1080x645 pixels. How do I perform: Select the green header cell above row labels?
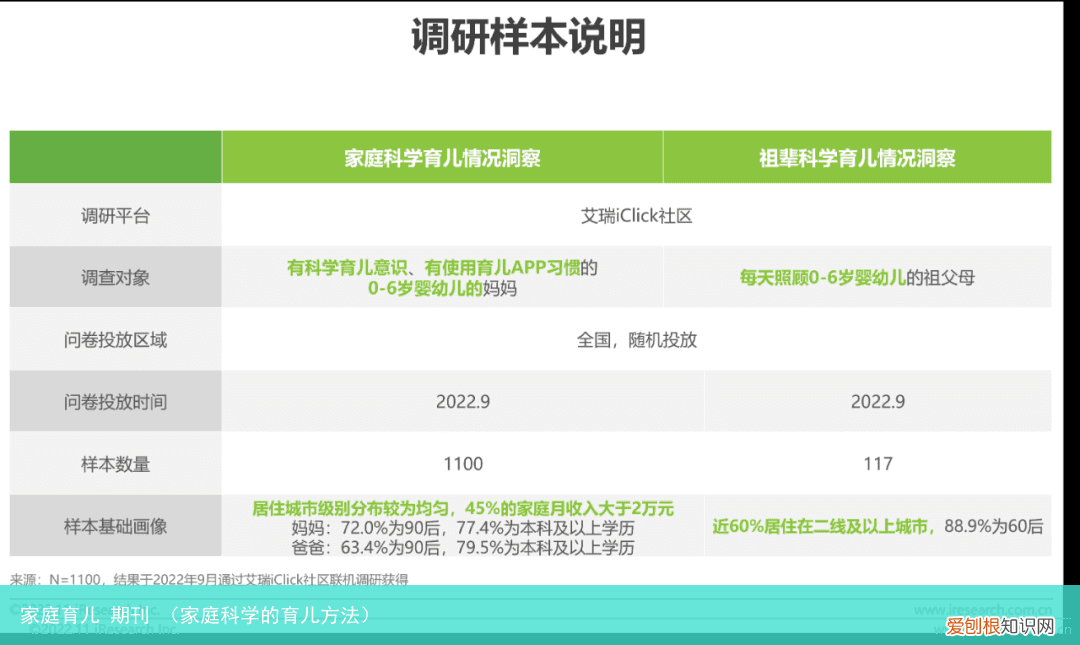114,156
